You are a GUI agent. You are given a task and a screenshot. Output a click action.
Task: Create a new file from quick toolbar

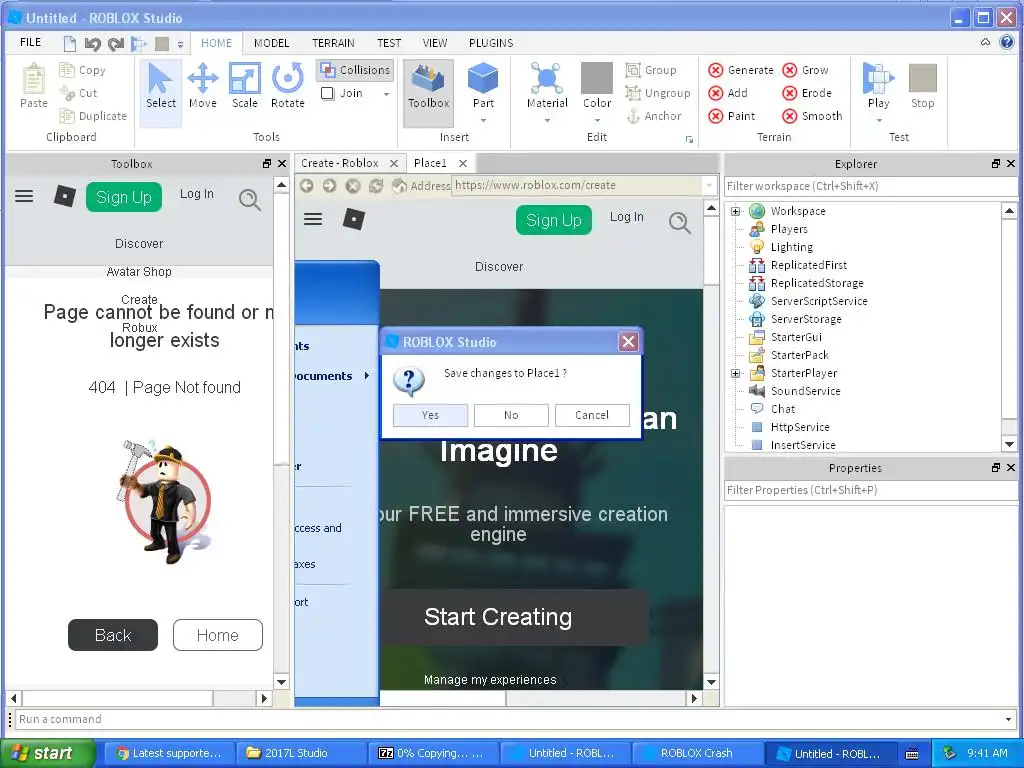pyautogui.click(x=69, y=44)
